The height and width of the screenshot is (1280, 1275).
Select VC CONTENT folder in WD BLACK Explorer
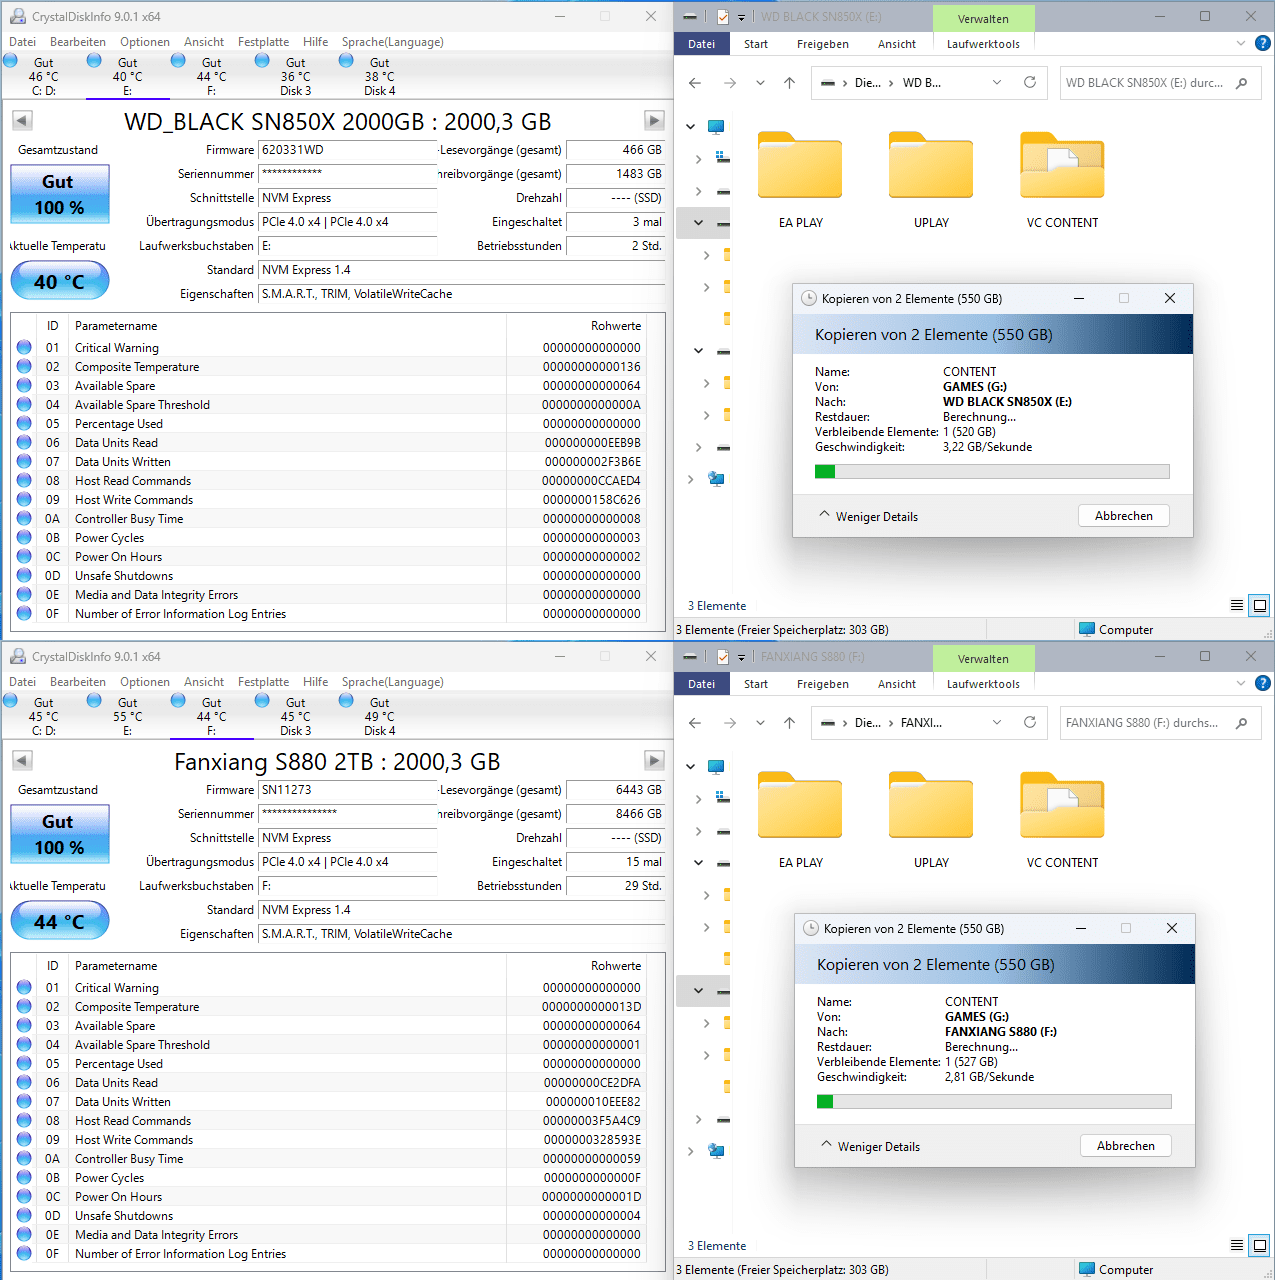point(1062,180)
